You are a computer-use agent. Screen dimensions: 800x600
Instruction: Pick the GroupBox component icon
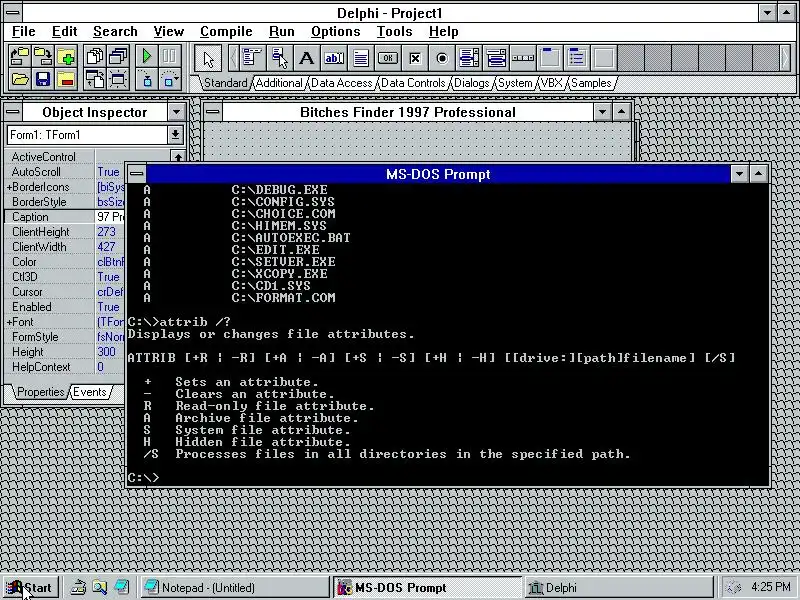(x=550, y=58)
